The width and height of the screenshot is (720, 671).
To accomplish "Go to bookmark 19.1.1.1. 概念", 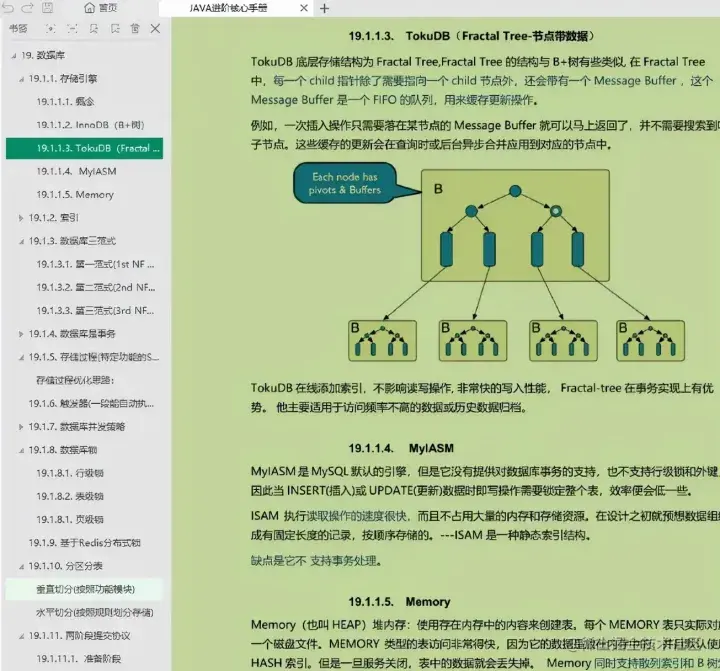I will 66,101.
